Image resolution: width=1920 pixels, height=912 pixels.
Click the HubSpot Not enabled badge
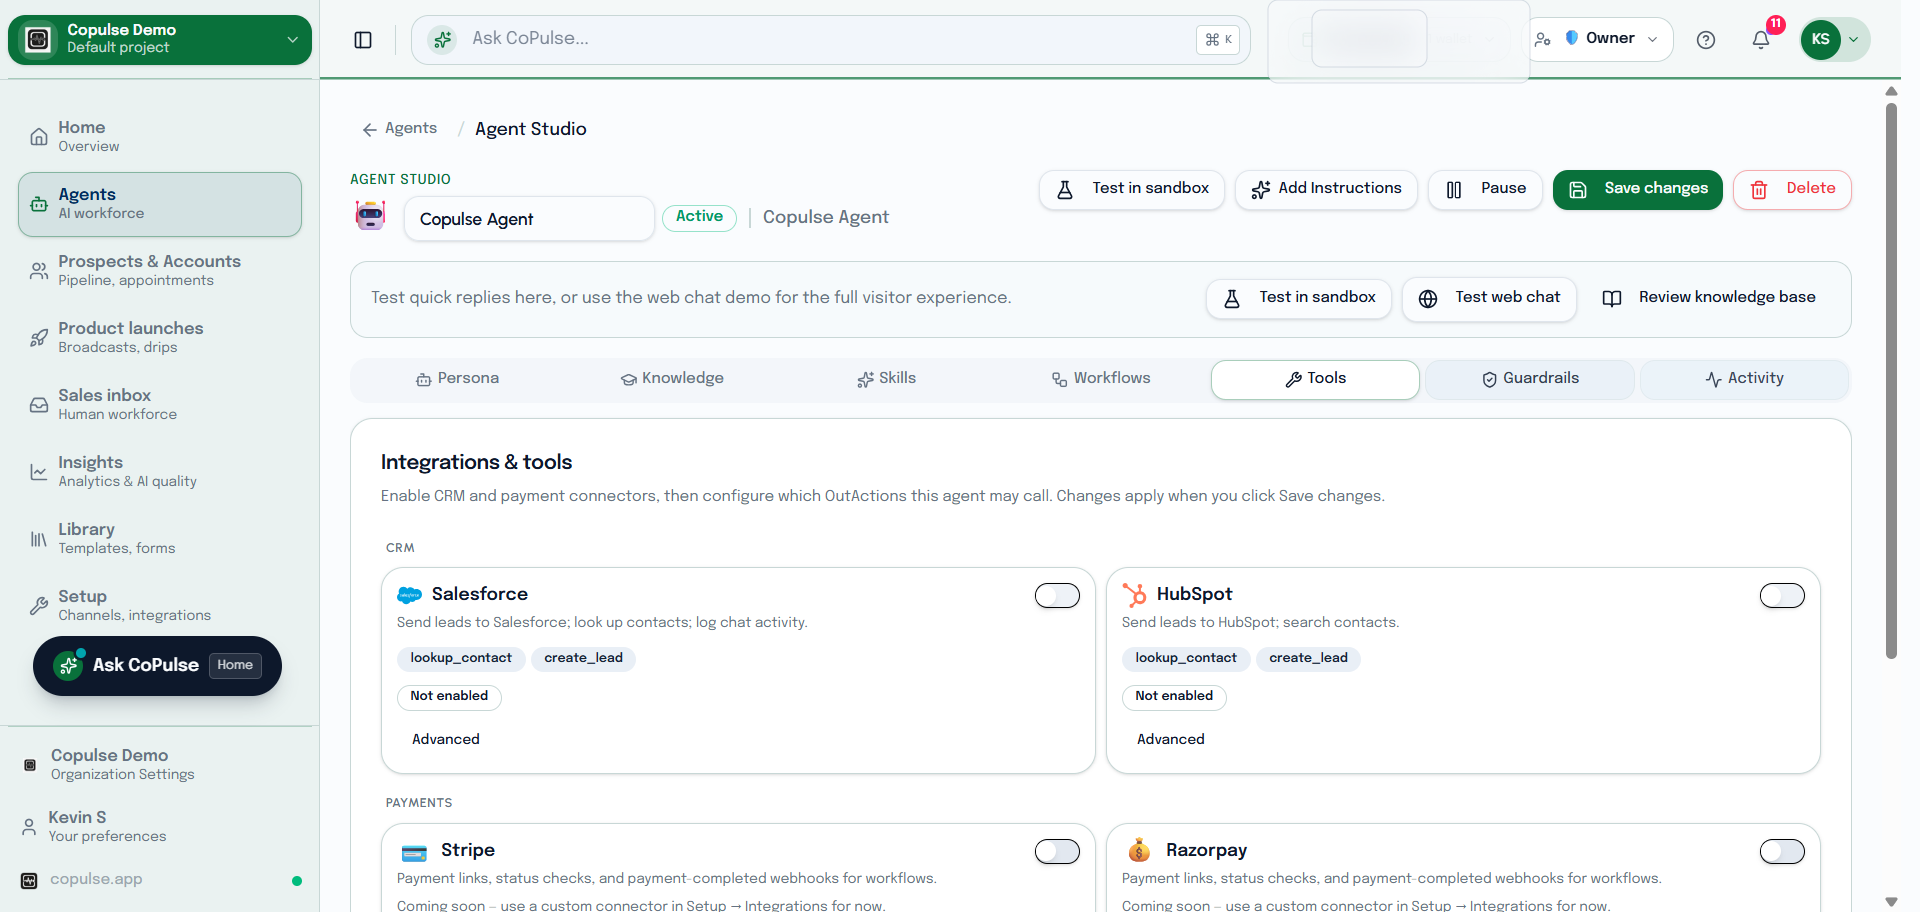click(1174, 696)
